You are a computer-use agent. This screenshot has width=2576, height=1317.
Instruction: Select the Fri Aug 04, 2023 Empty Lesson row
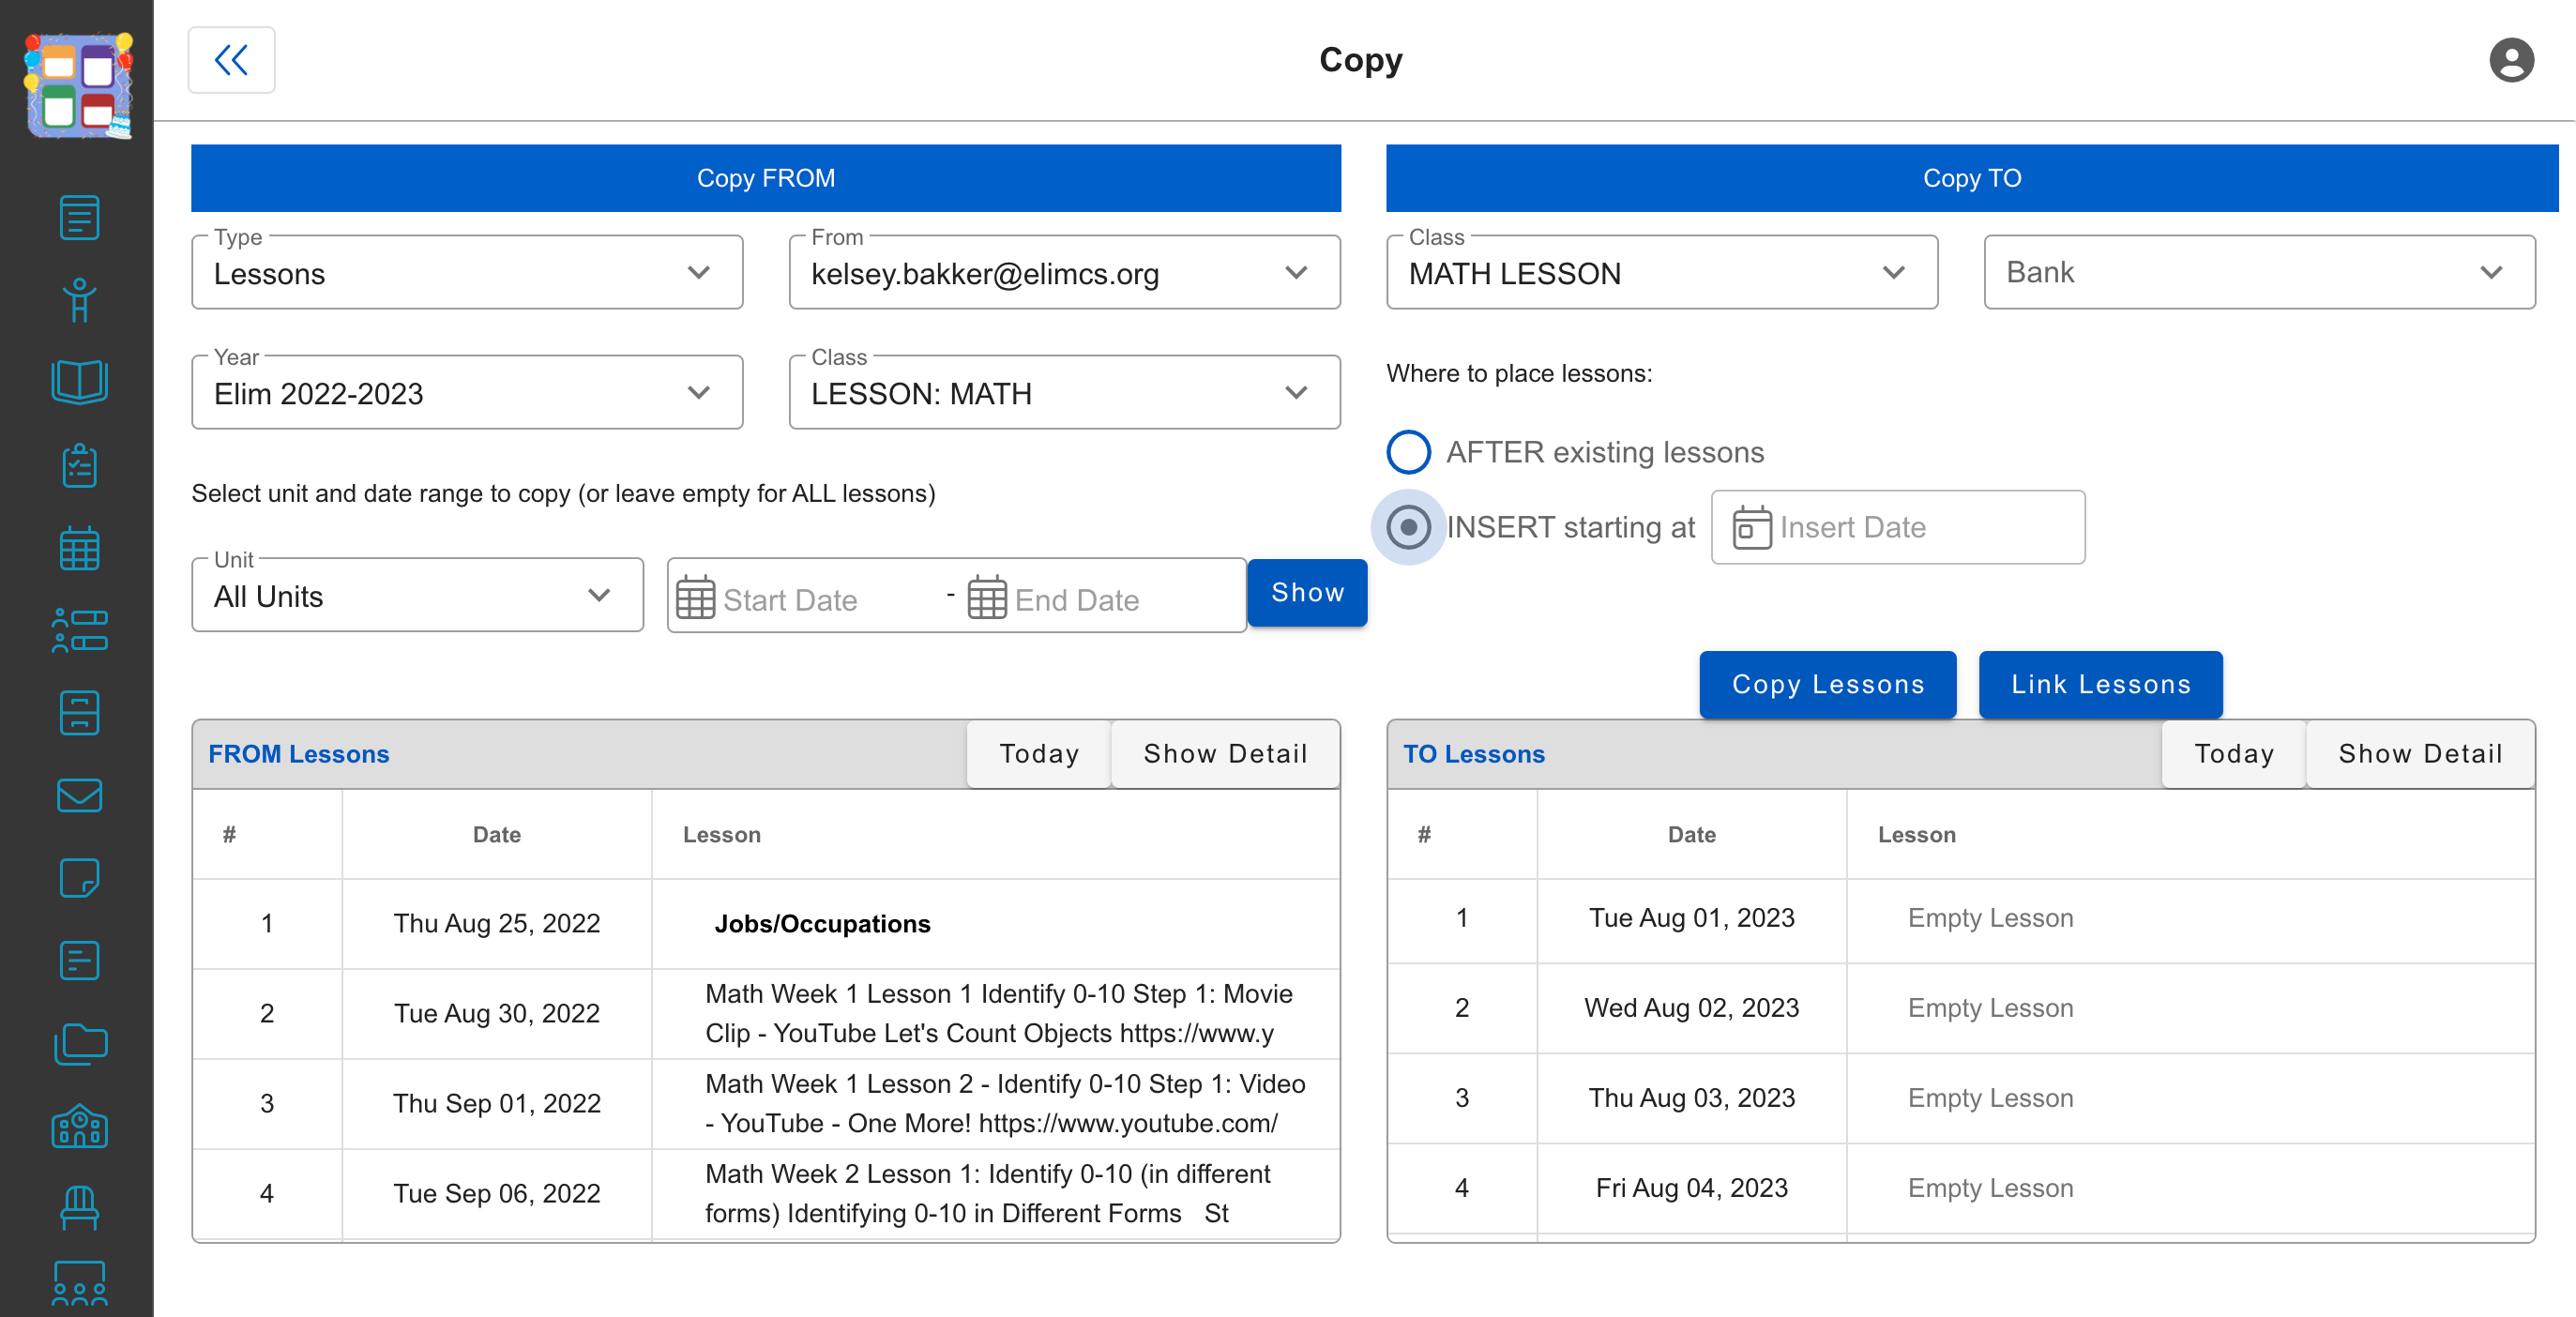[x=1960, y=1188]
